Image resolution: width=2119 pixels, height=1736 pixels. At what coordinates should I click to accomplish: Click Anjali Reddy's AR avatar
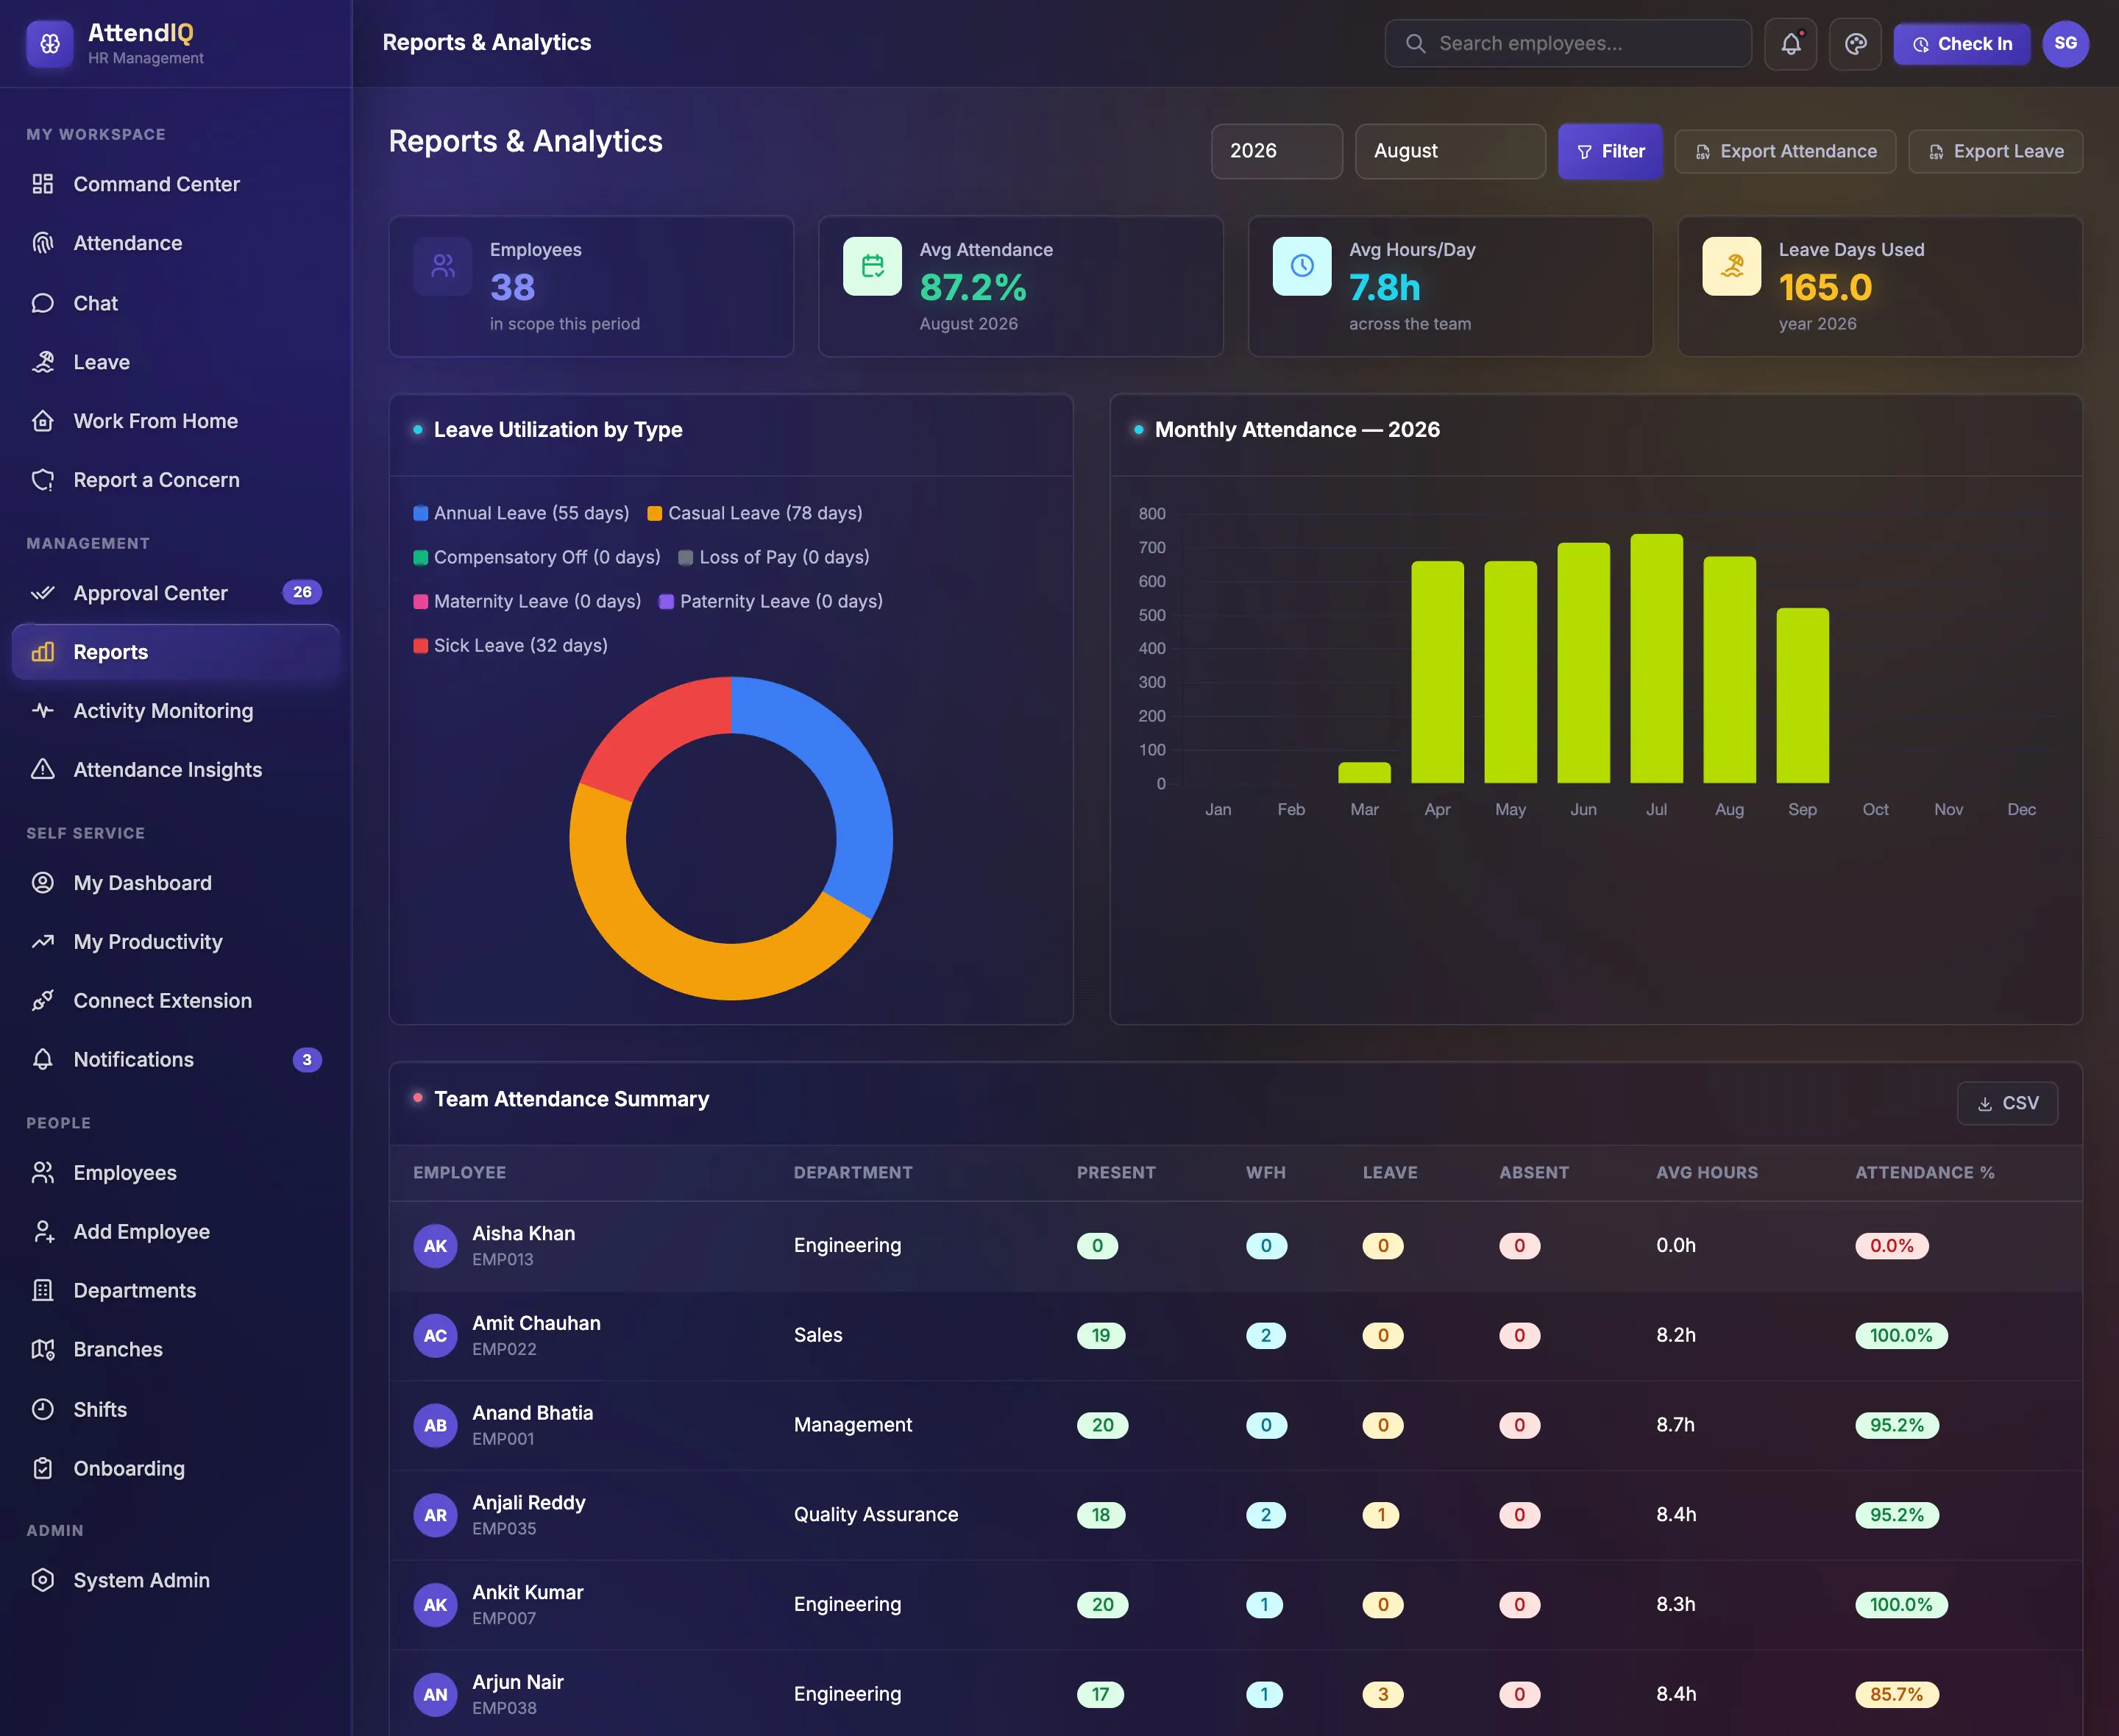[x=435, y=1515]
